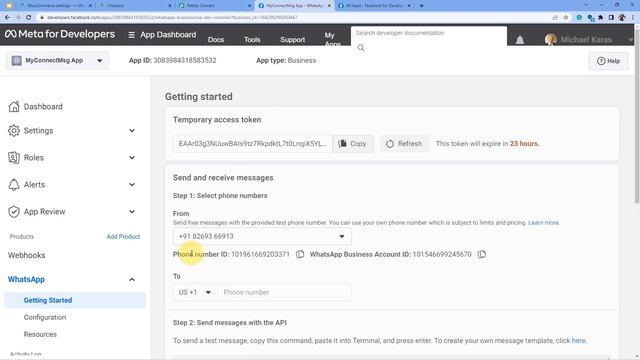Click the Settings gear icon
640x360 pixels.
[x=13, y=131]
